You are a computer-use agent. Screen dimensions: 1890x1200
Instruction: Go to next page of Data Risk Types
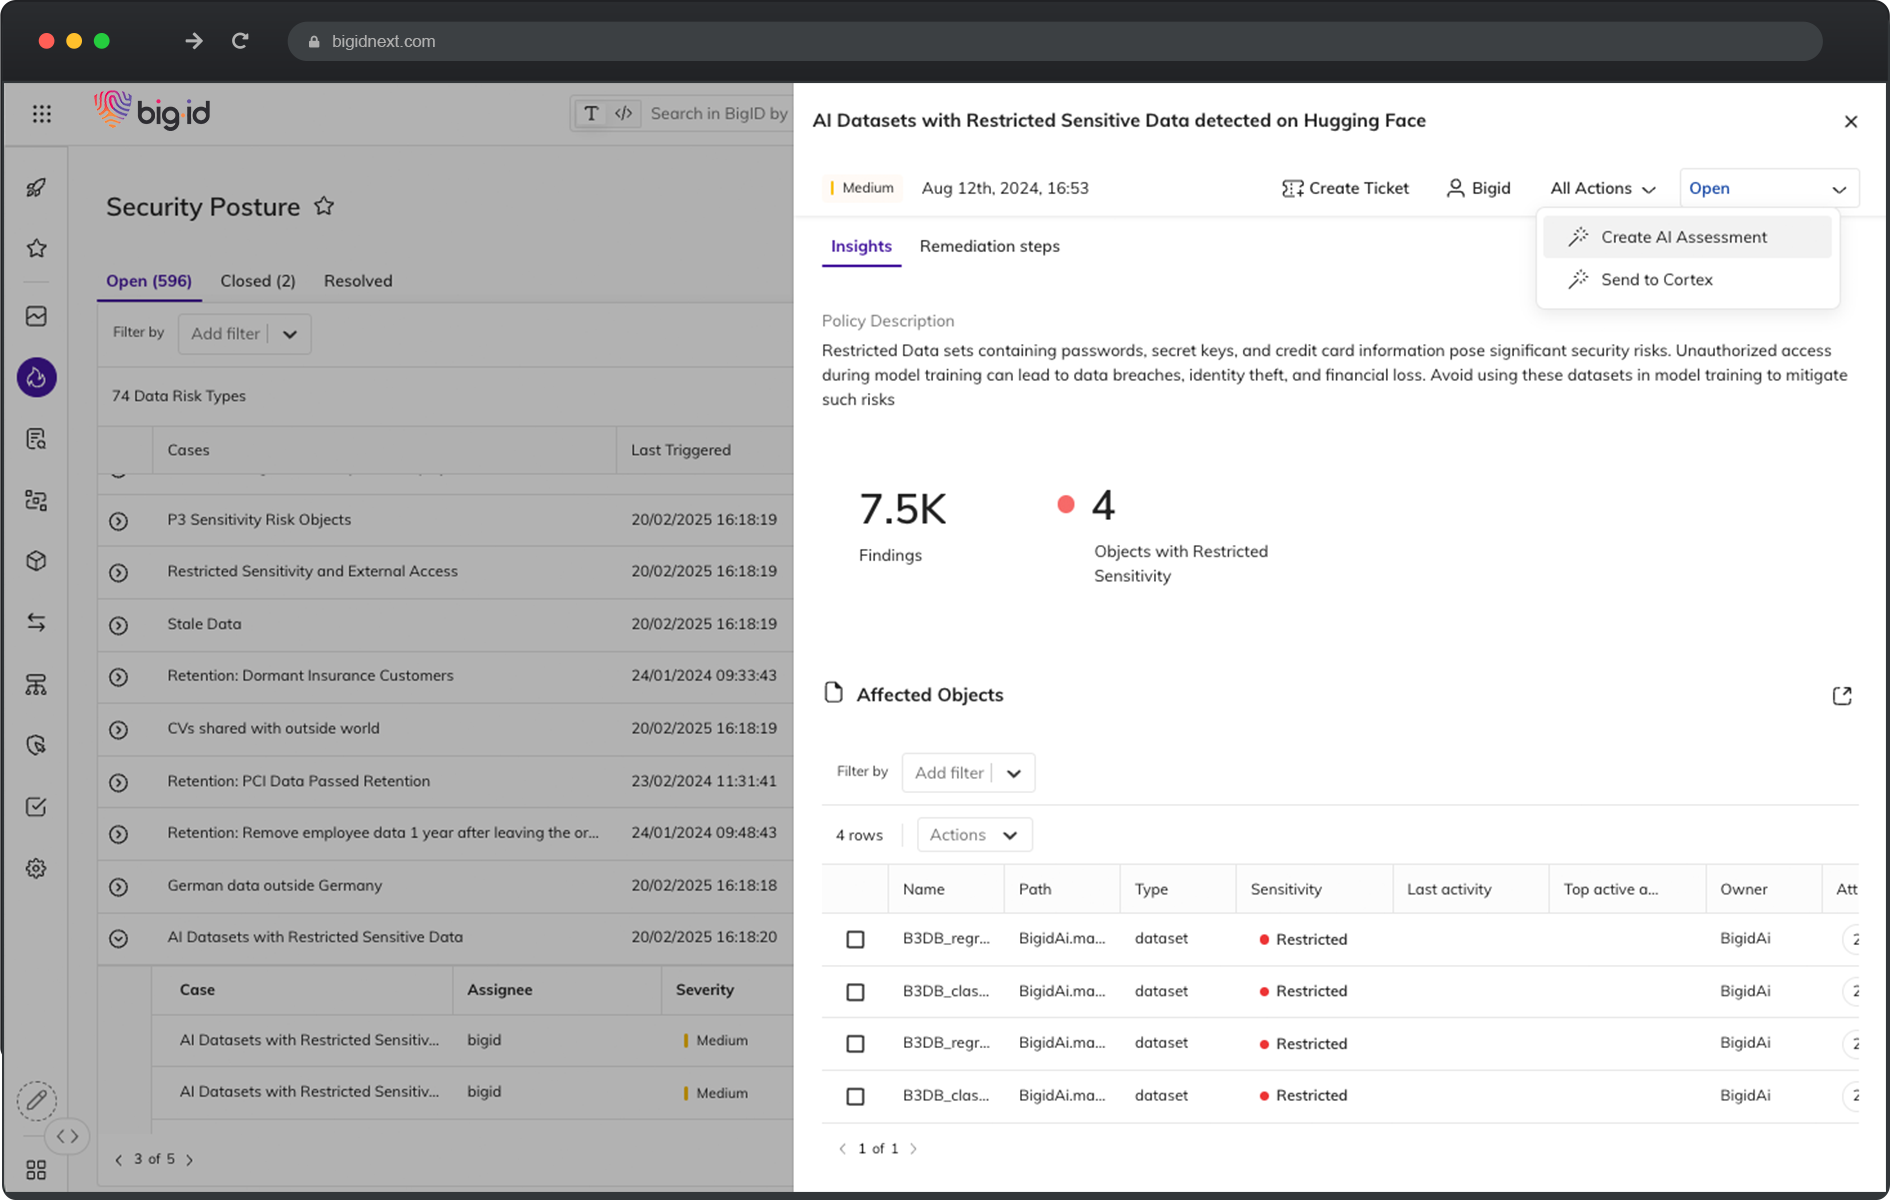(189, 1159)
